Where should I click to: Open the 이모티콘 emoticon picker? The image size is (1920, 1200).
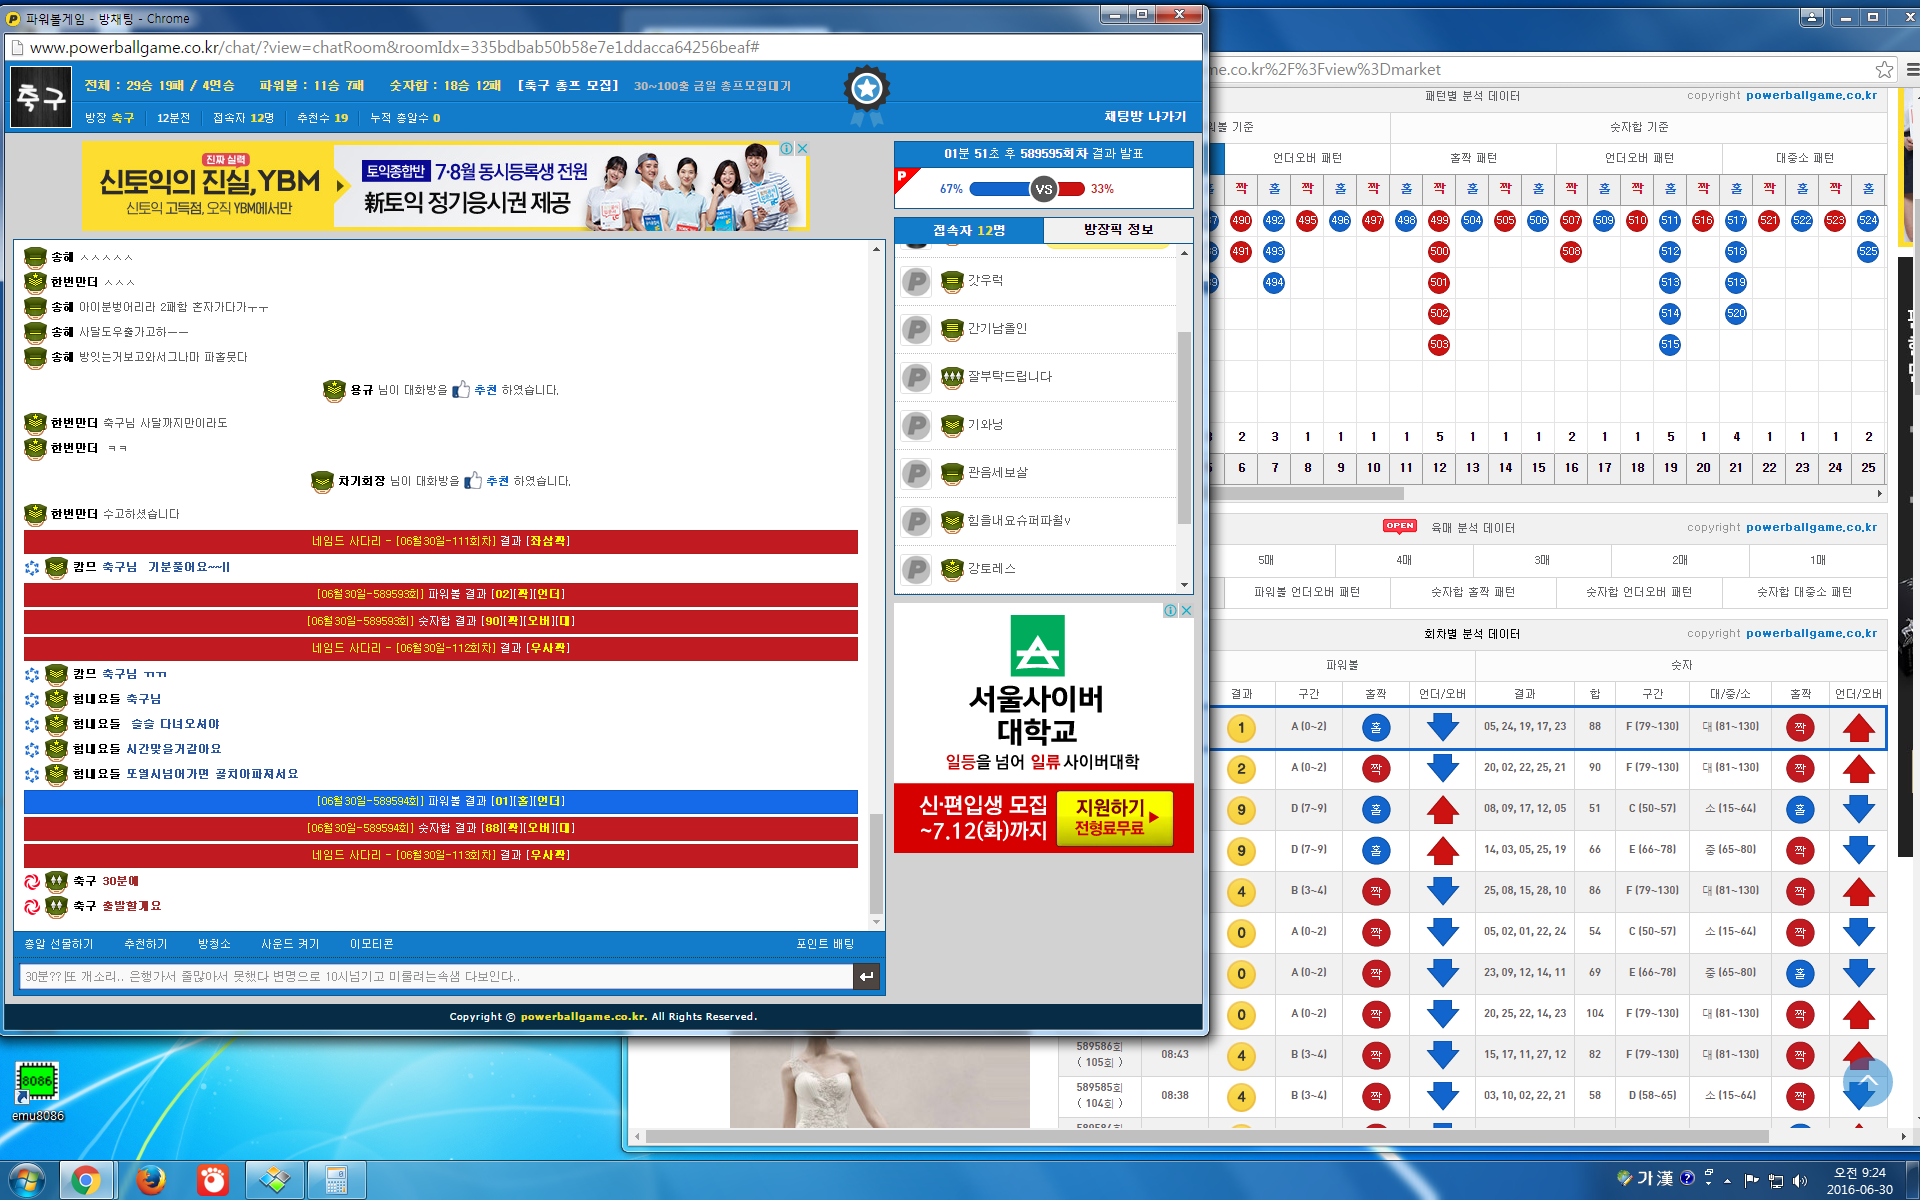371,944
